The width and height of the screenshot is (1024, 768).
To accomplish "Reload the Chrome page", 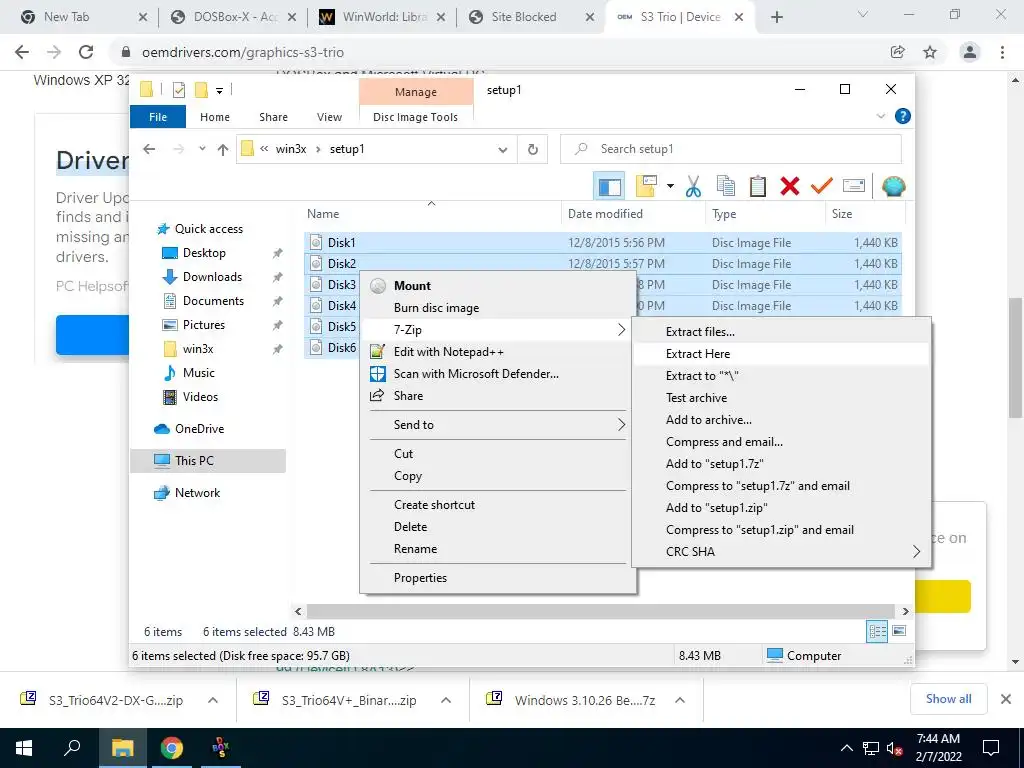I will pyautogui.click(x=86, y=52).
